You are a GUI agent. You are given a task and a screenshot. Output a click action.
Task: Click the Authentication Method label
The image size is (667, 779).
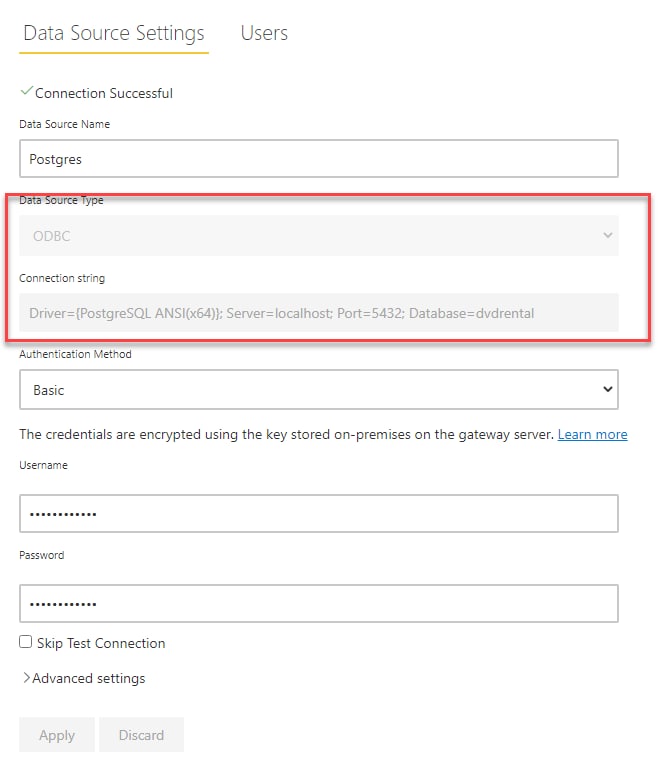(75, 354)
